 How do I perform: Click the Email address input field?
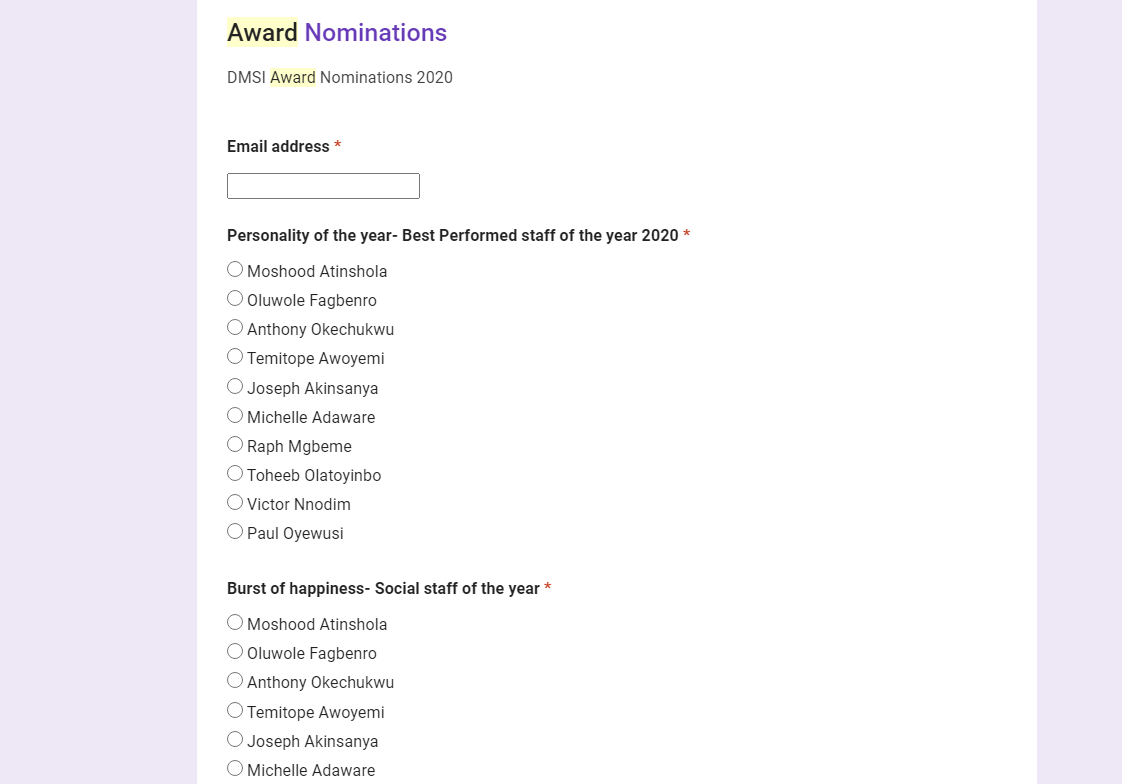323,186
